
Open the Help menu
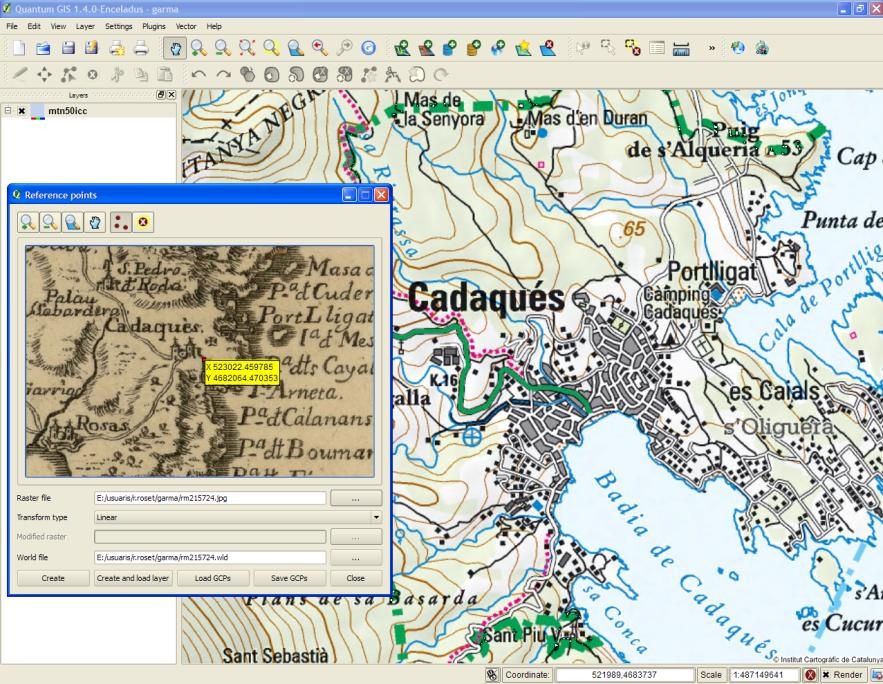click(214, 26)
